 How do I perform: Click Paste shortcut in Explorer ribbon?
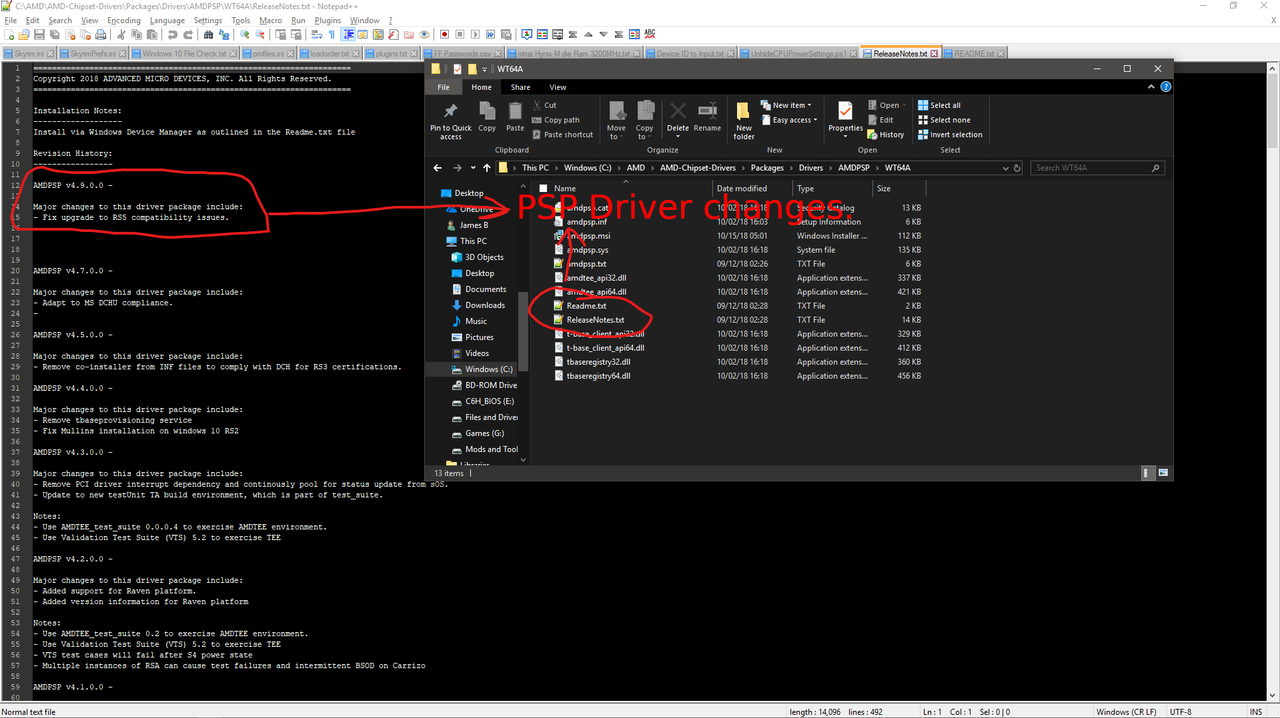(563, 134)
